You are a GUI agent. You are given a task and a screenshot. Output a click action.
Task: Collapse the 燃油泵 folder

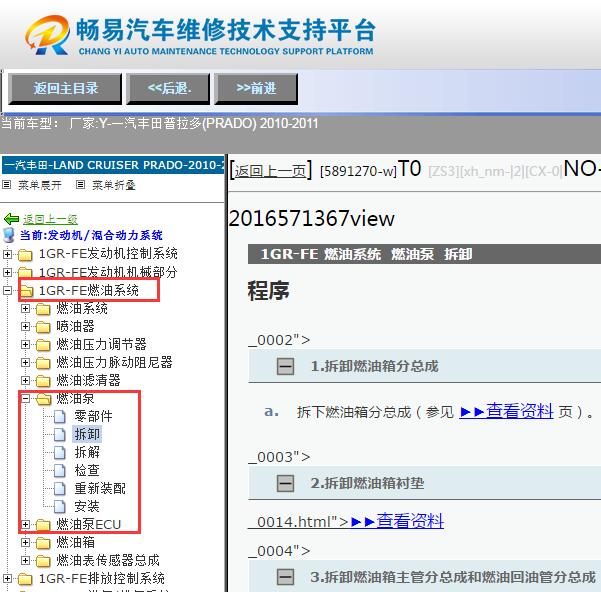pyautogui.click(x=25, y=398)
